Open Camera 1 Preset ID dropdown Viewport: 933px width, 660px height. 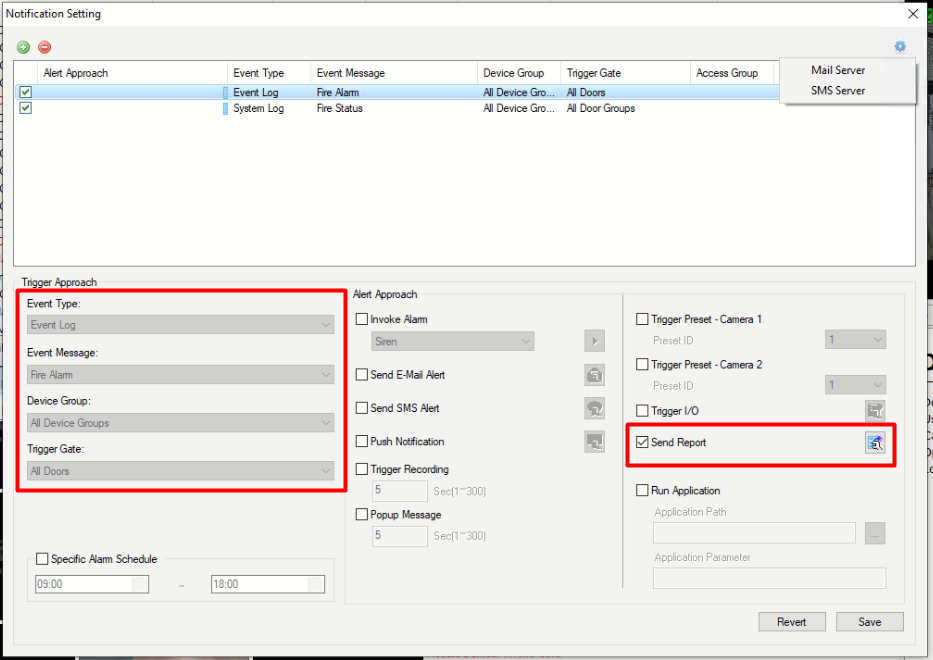click(855, 340)
